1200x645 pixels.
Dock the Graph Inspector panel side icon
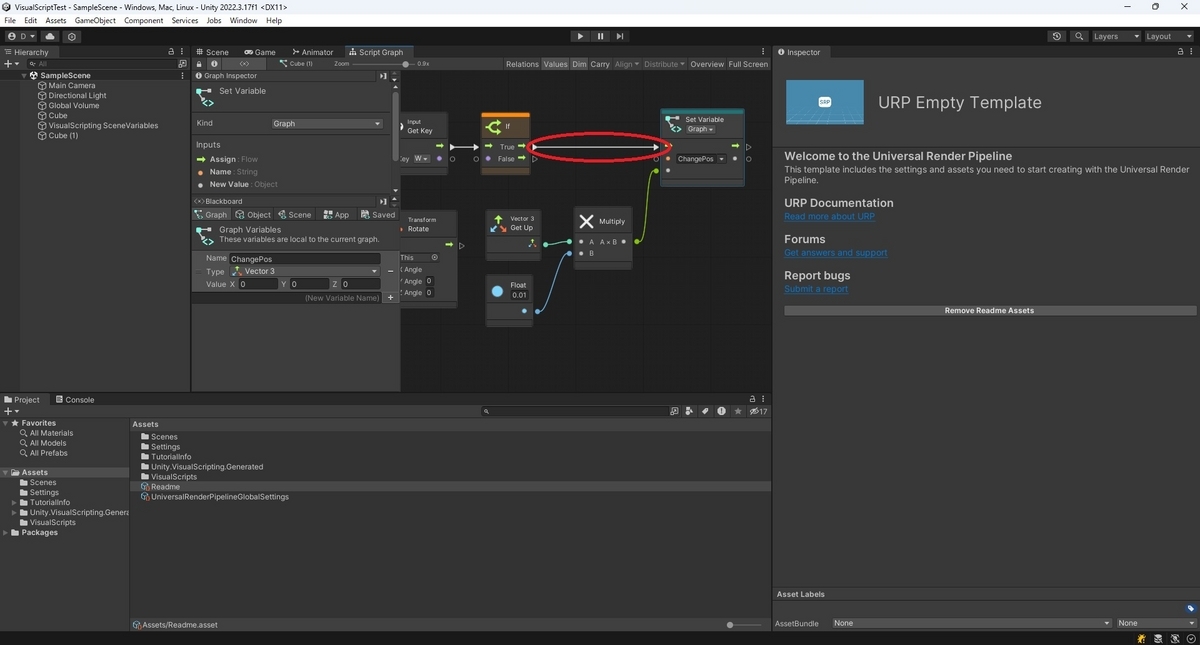point(383,76)
